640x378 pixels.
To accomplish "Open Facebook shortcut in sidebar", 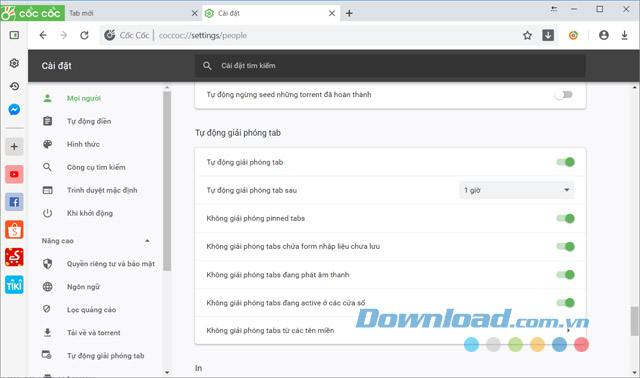I will click(x=14, y=202).
